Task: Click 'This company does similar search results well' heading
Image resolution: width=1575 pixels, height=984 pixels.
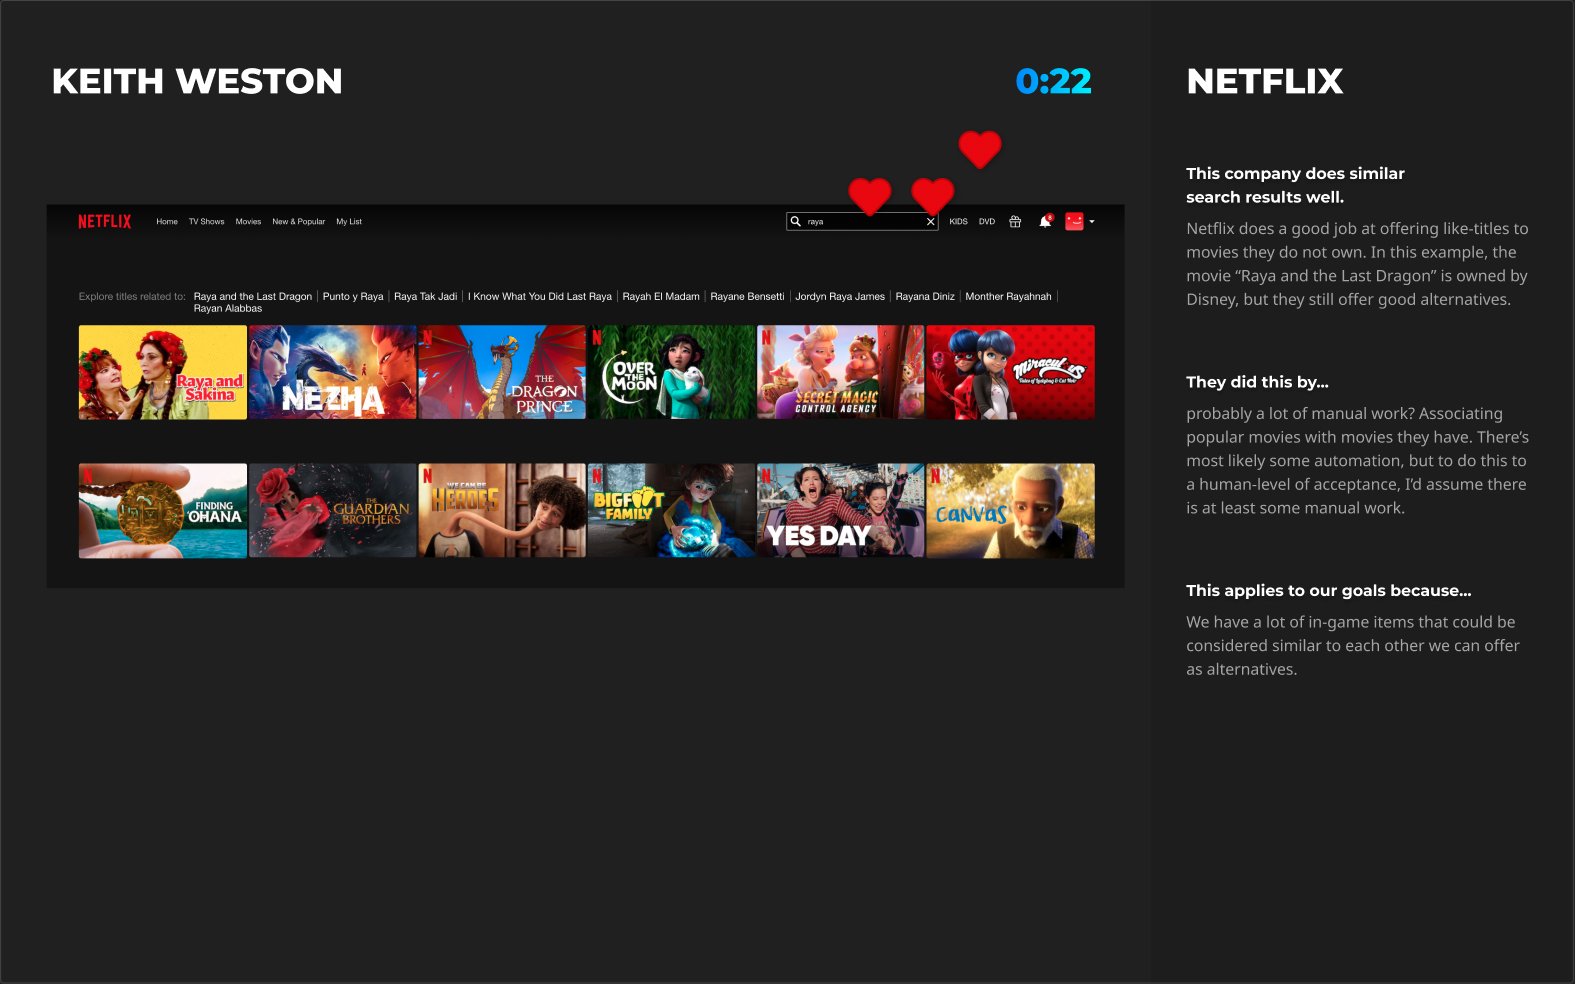Action: coord(1295,186)
